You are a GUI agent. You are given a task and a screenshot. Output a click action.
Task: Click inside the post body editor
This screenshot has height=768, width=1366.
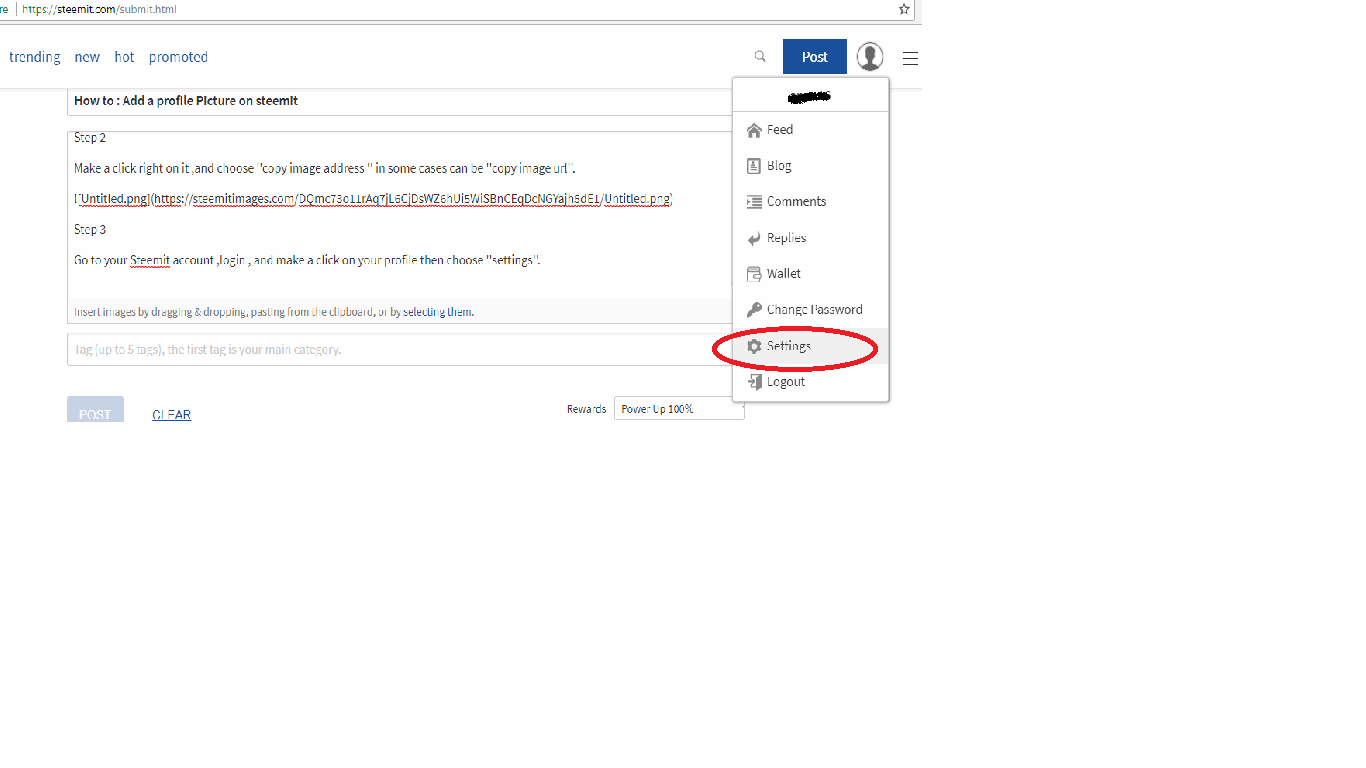(x=400, y=215)
